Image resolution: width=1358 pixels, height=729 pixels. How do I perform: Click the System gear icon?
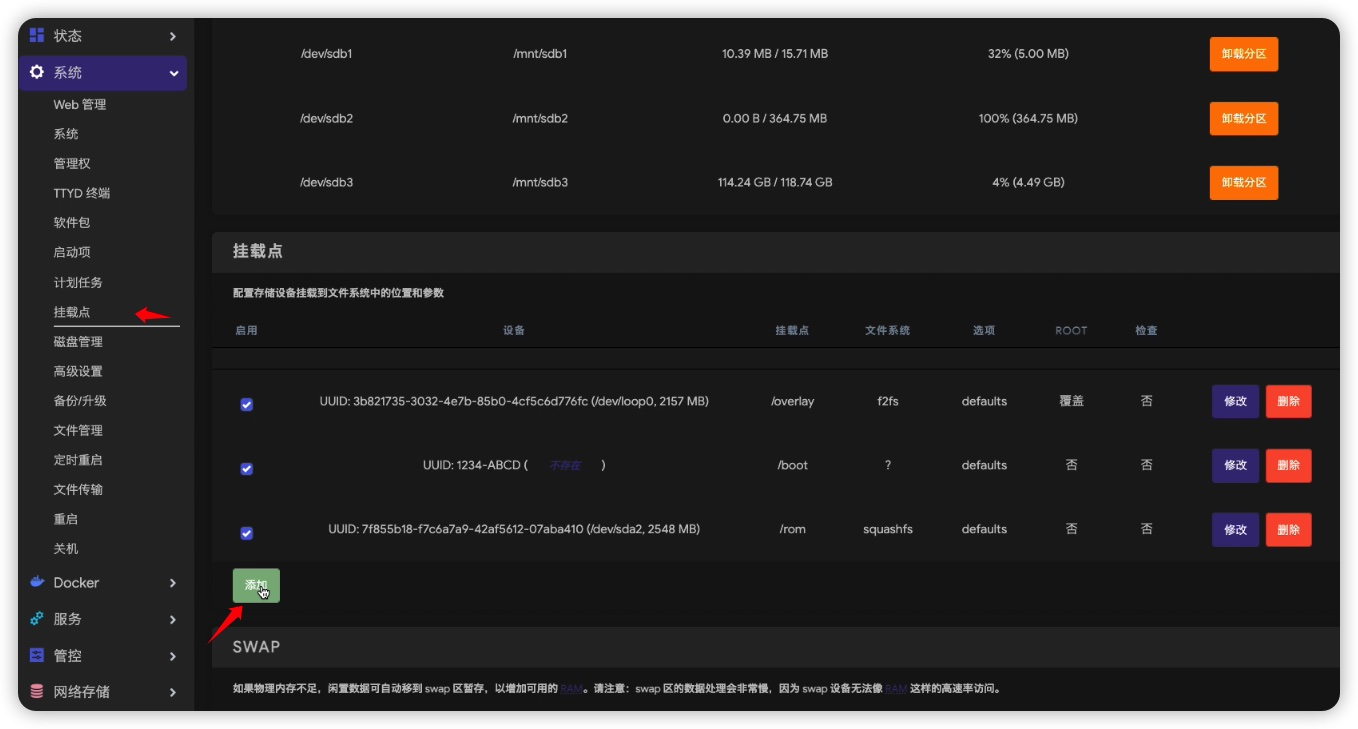coord(37,73)
